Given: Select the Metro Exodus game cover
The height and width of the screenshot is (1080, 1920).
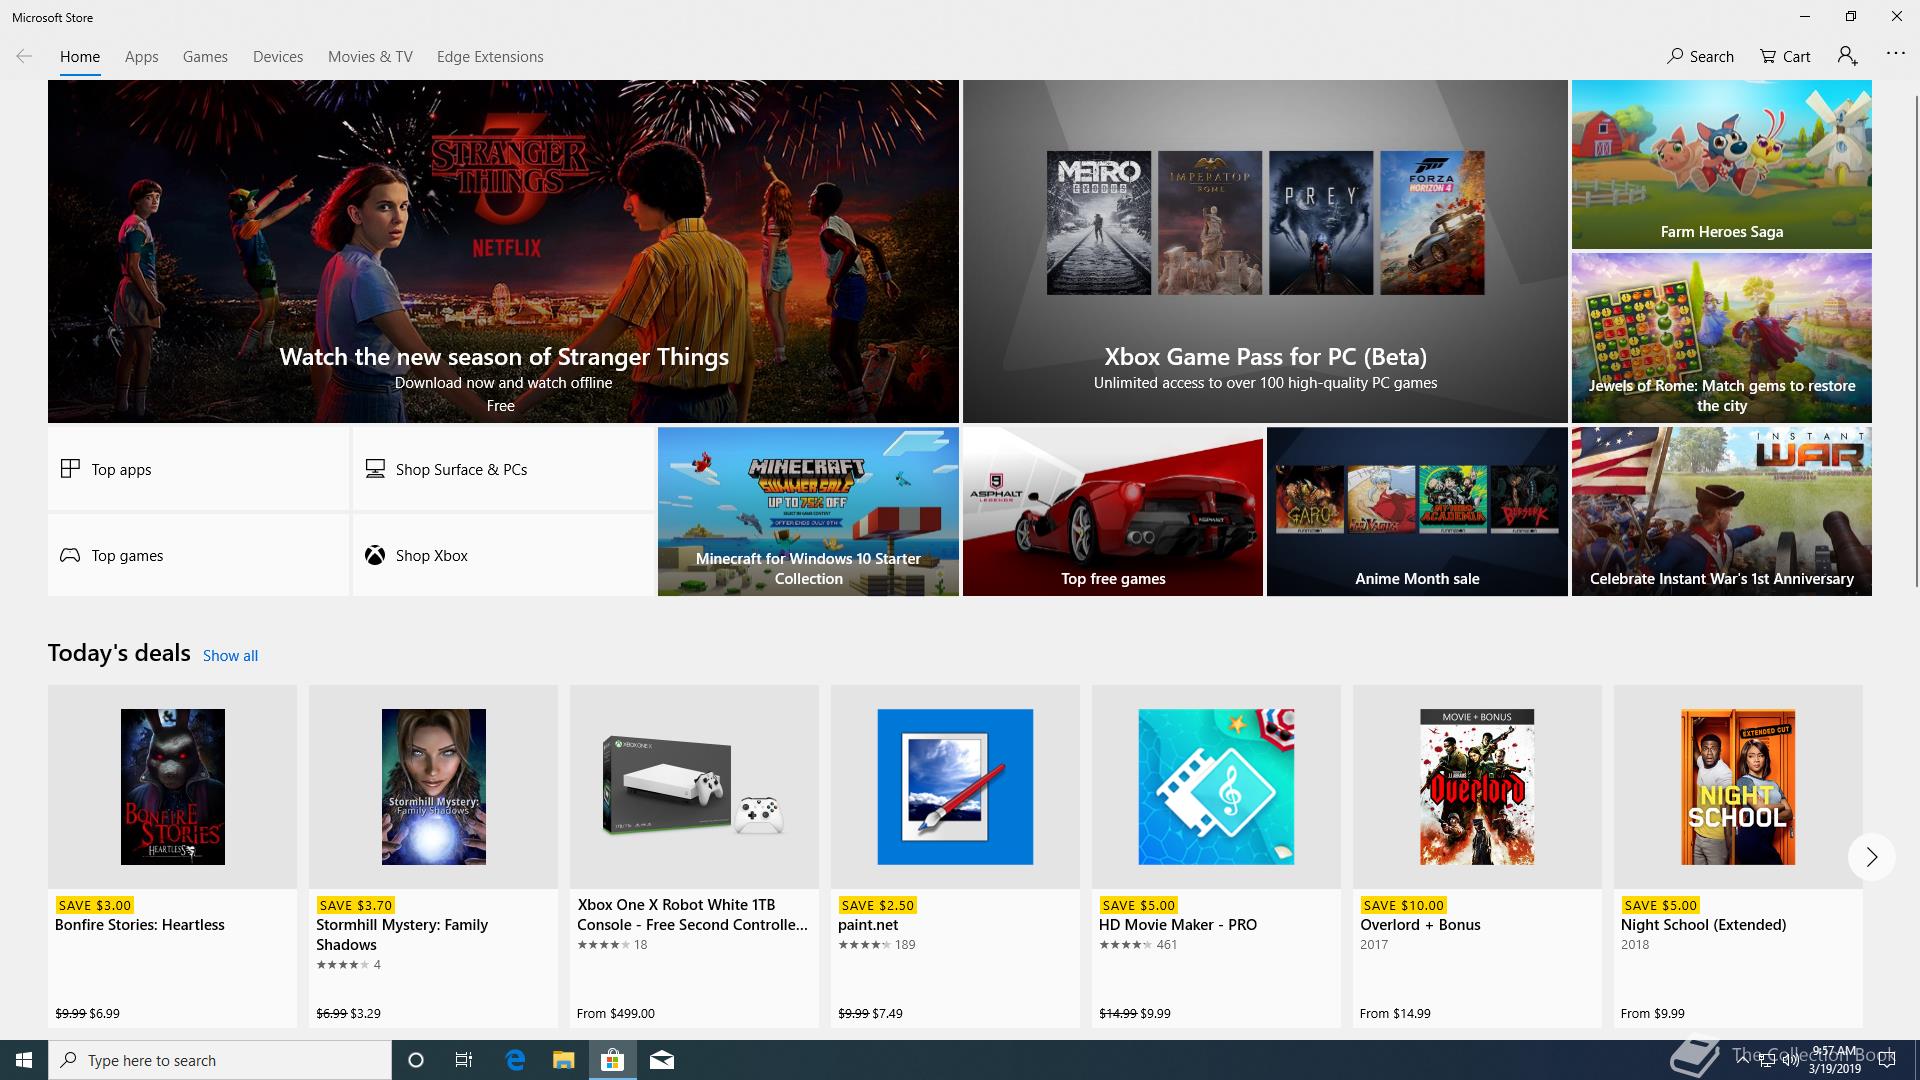Looking at the screenshot, I should tap(1099, 223).
